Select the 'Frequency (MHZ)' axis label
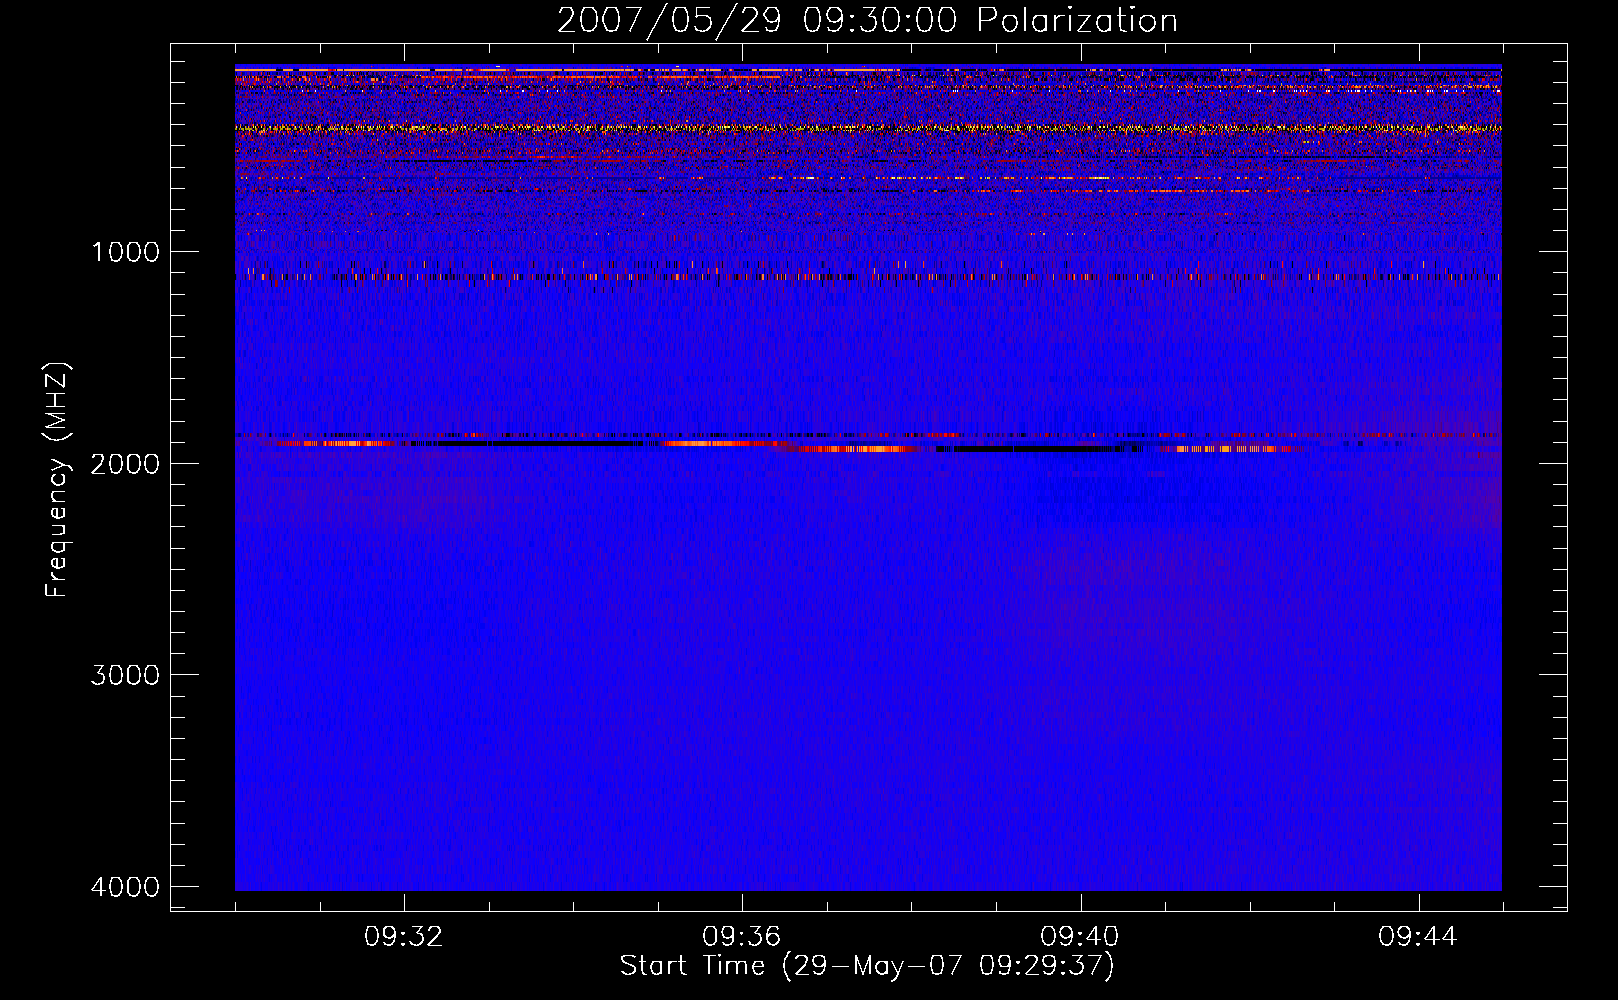 [57, 480]
